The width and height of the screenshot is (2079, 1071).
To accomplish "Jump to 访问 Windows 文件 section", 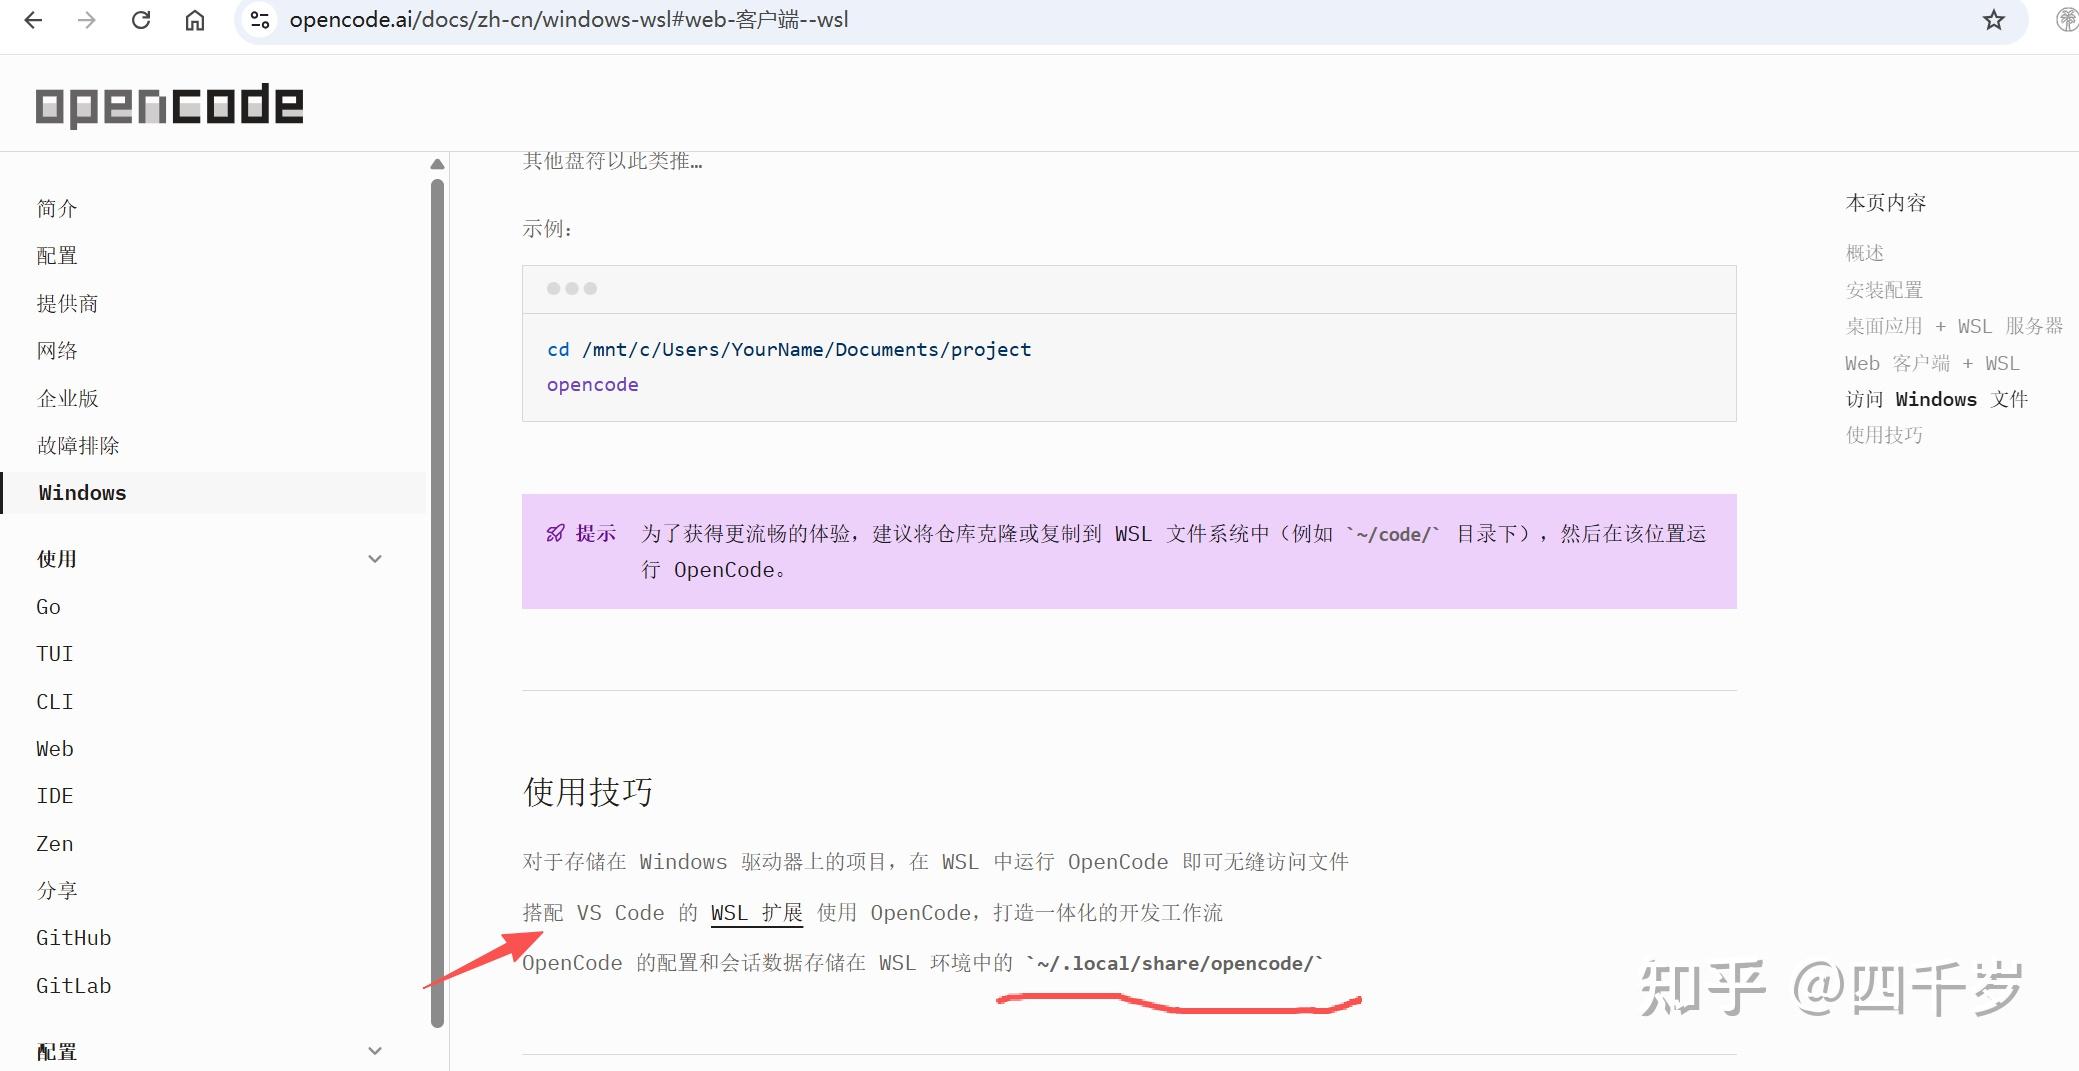I will tap(1937, 399).
